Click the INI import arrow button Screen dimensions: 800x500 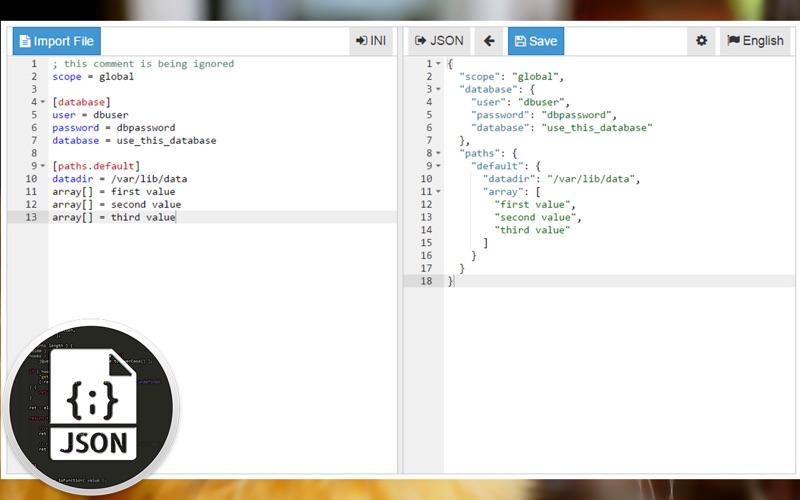[371, 41]
